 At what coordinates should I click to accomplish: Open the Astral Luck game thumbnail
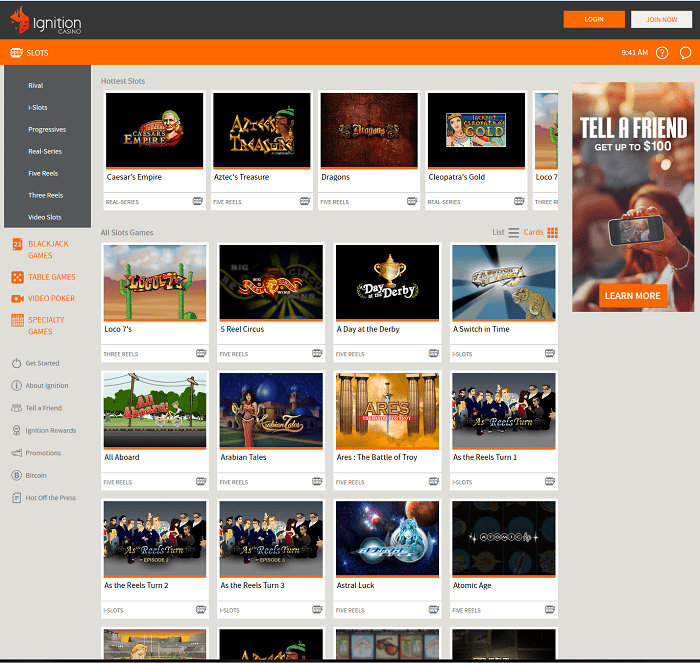point(388,538)
